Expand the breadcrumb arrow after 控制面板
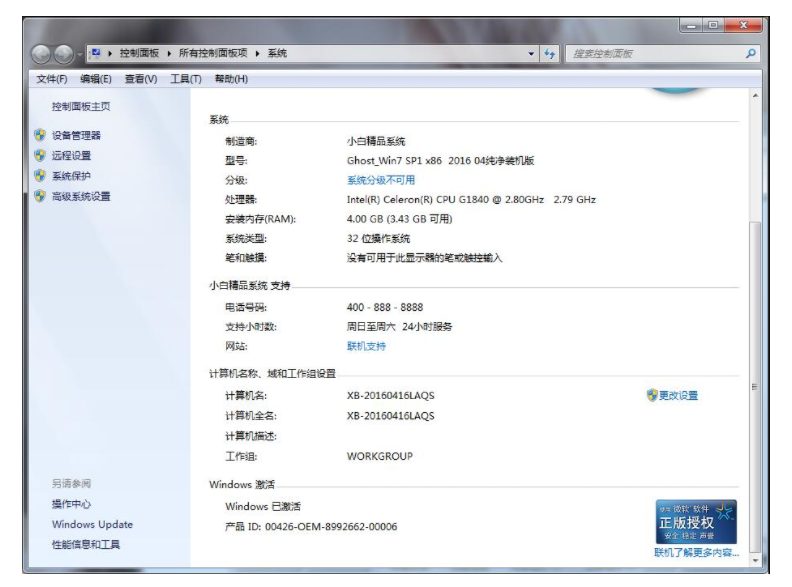The height and width of the screenshot is (587, 792). tap(169, 53)
